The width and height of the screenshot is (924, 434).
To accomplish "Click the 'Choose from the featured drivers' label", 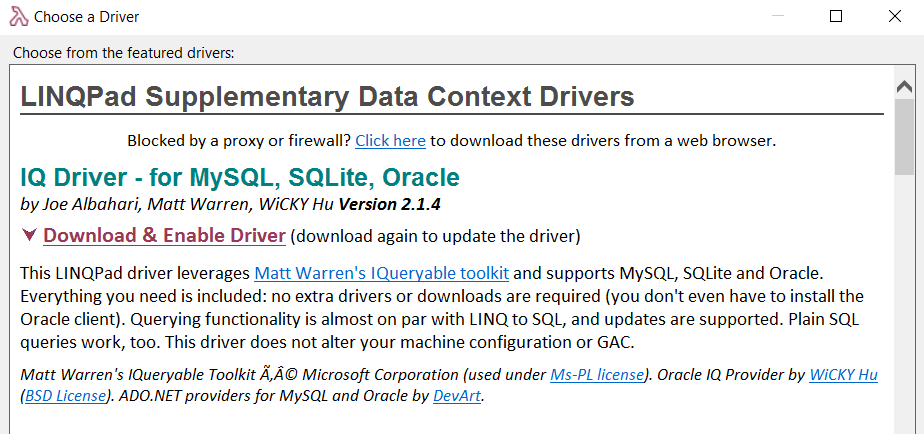I will coord(124,53).
